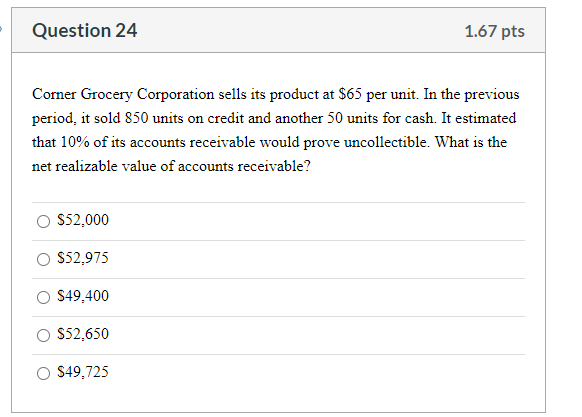
Task: Select the $52,975 radio button
Action: 43,259
